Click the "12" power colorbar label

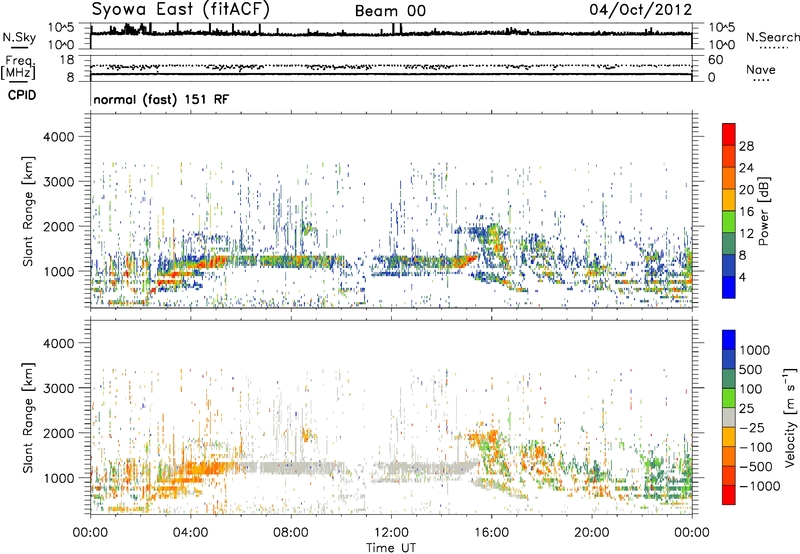click(x=746, y=234)
